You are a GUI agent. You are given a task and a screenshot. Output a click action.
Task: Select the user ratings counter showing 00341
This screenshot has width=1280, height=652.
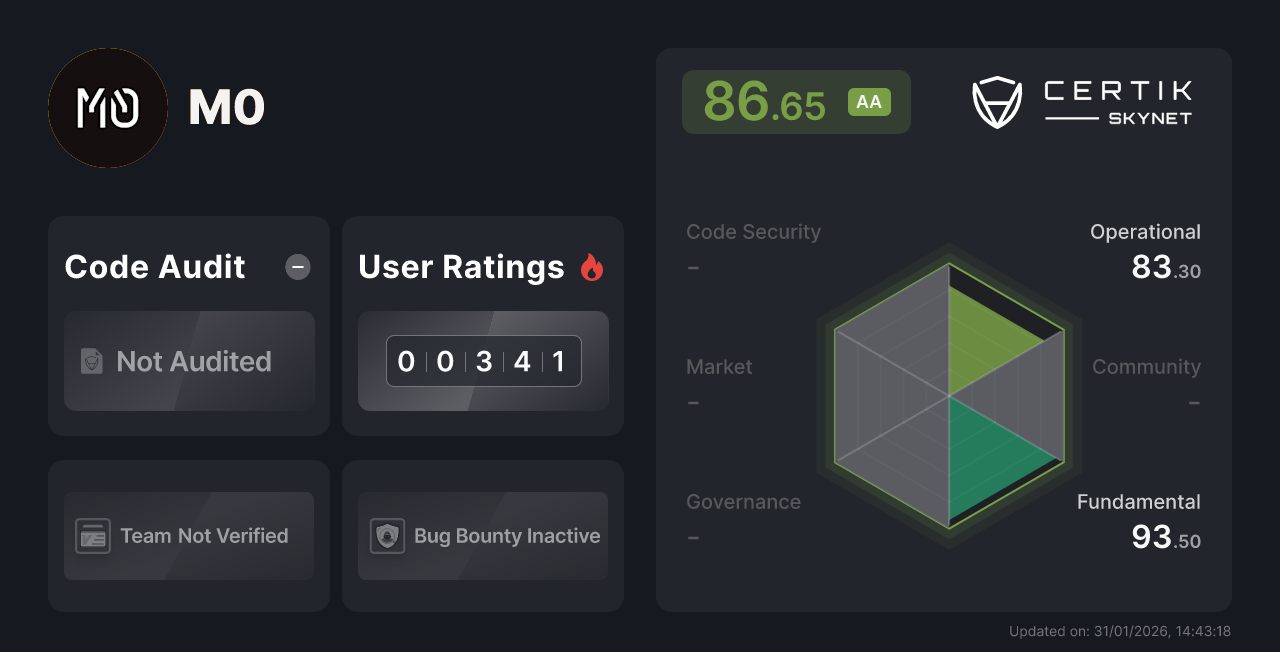(x=483, y=361)
